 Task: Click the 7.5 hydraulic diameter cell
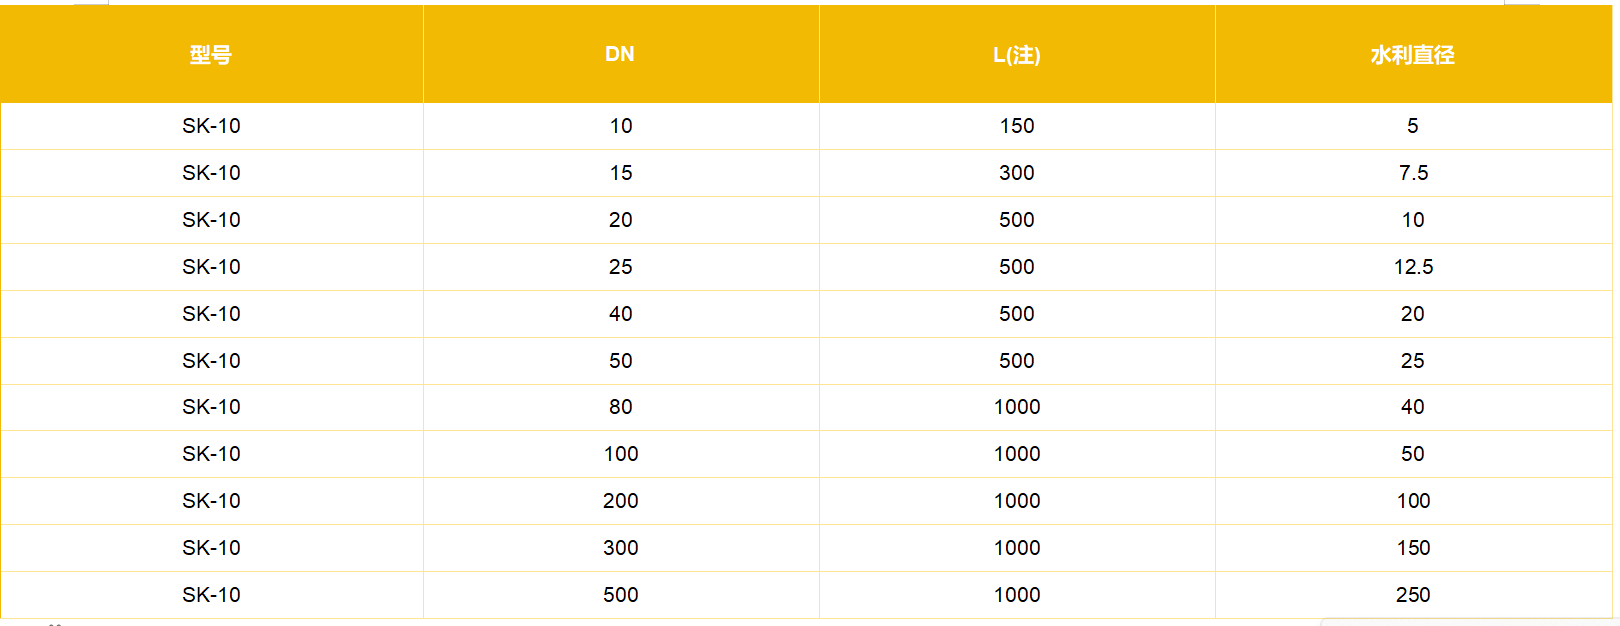click(x=1413, y=173)
